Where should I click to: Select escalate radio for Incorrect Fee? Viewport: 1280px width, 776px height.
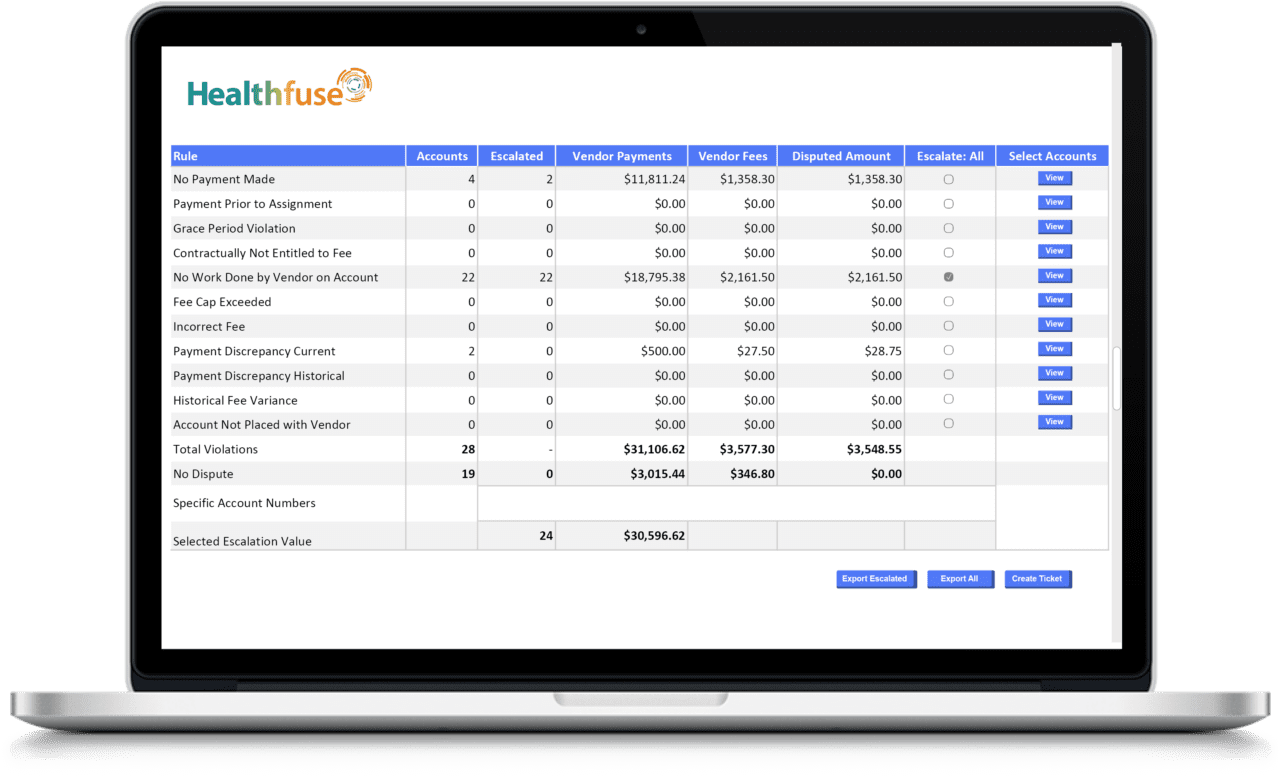(949, 326)
